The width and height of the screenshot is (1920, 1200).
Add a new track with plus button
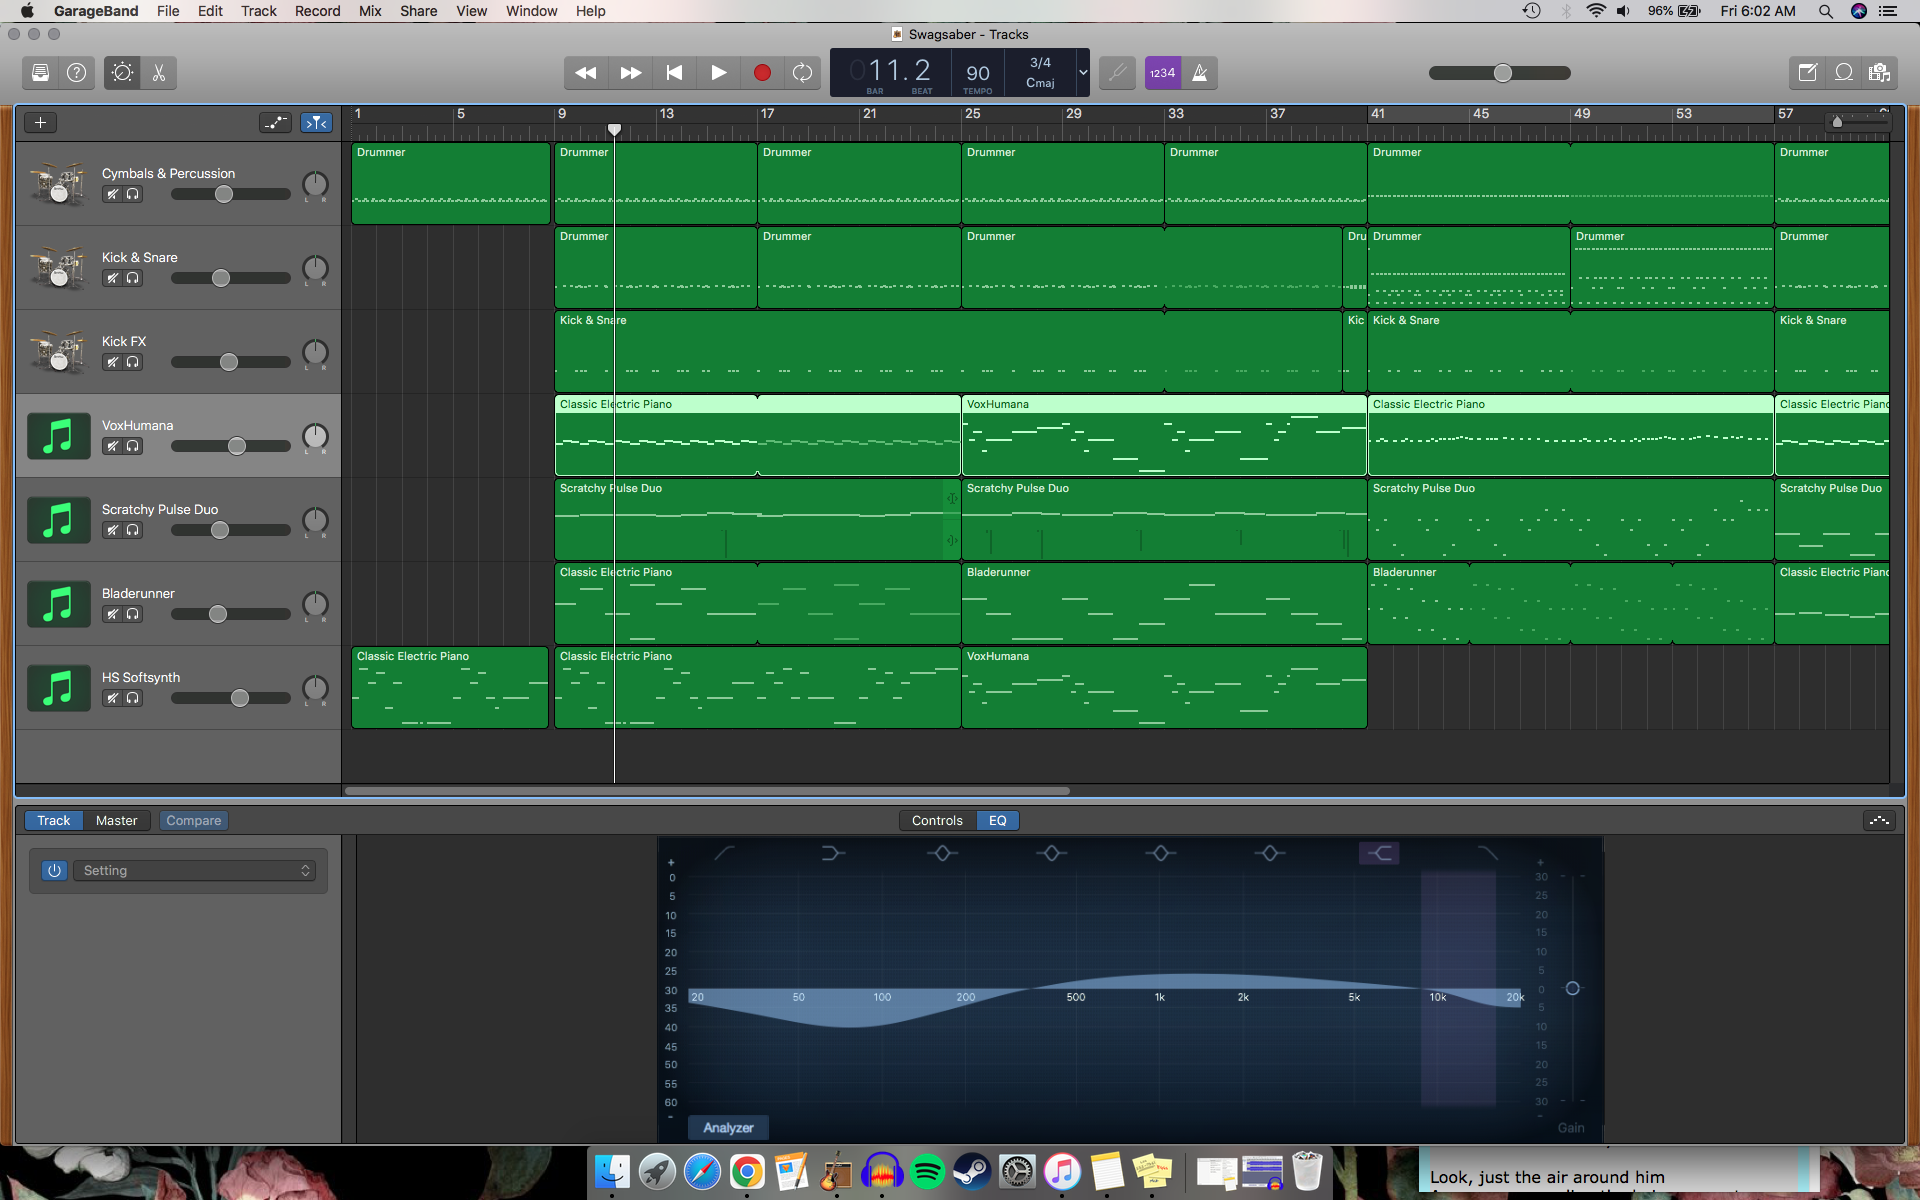(x=40, y=123)
